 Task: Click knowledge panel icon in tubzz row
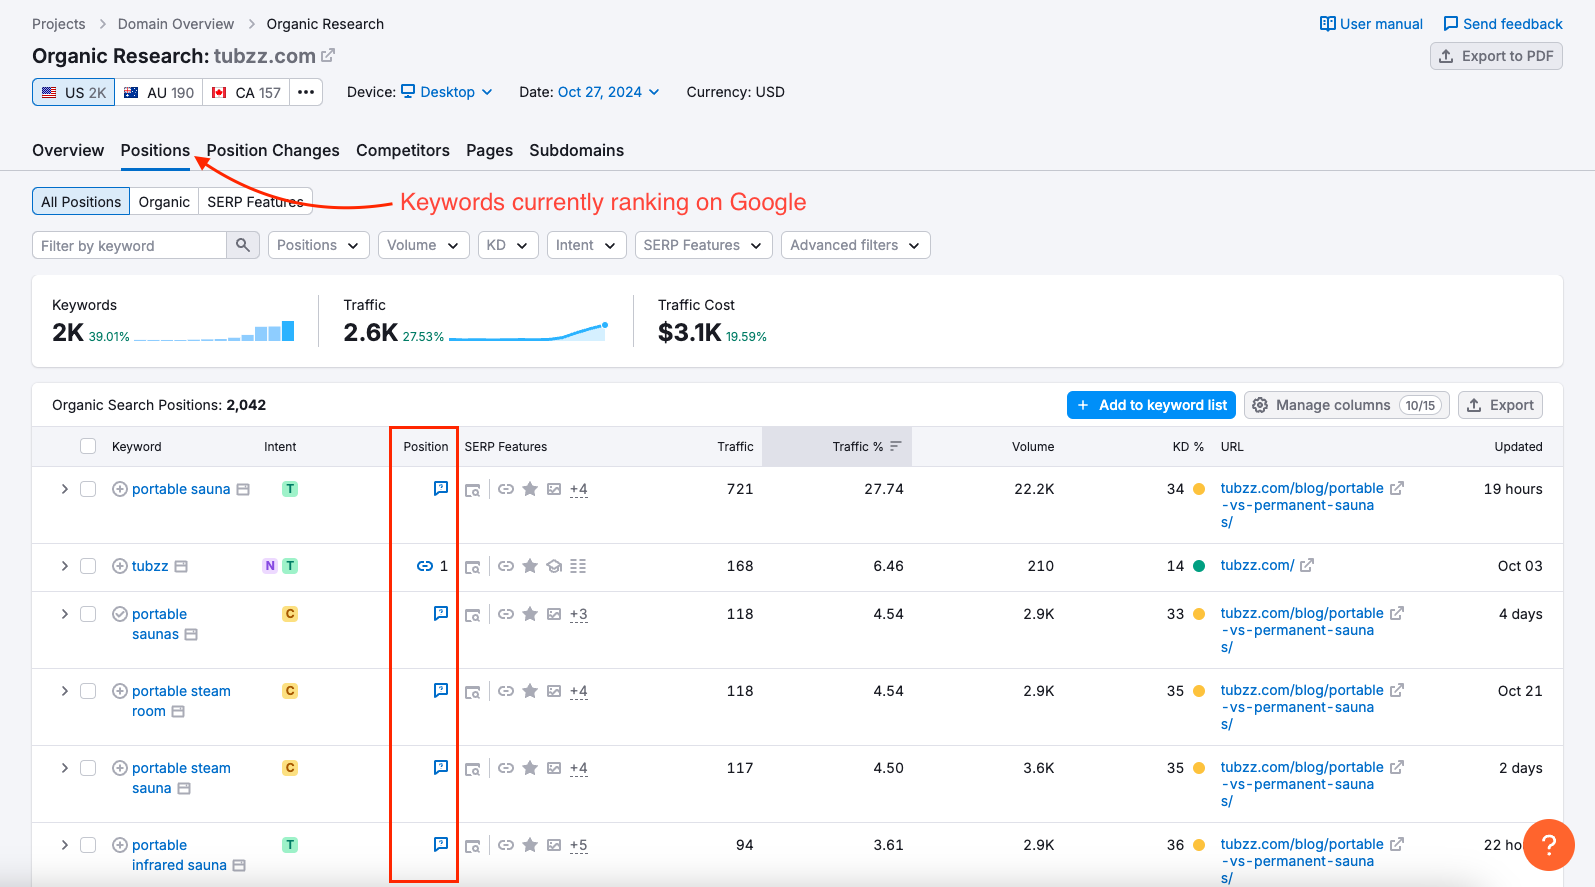click(x=554, y=566)
